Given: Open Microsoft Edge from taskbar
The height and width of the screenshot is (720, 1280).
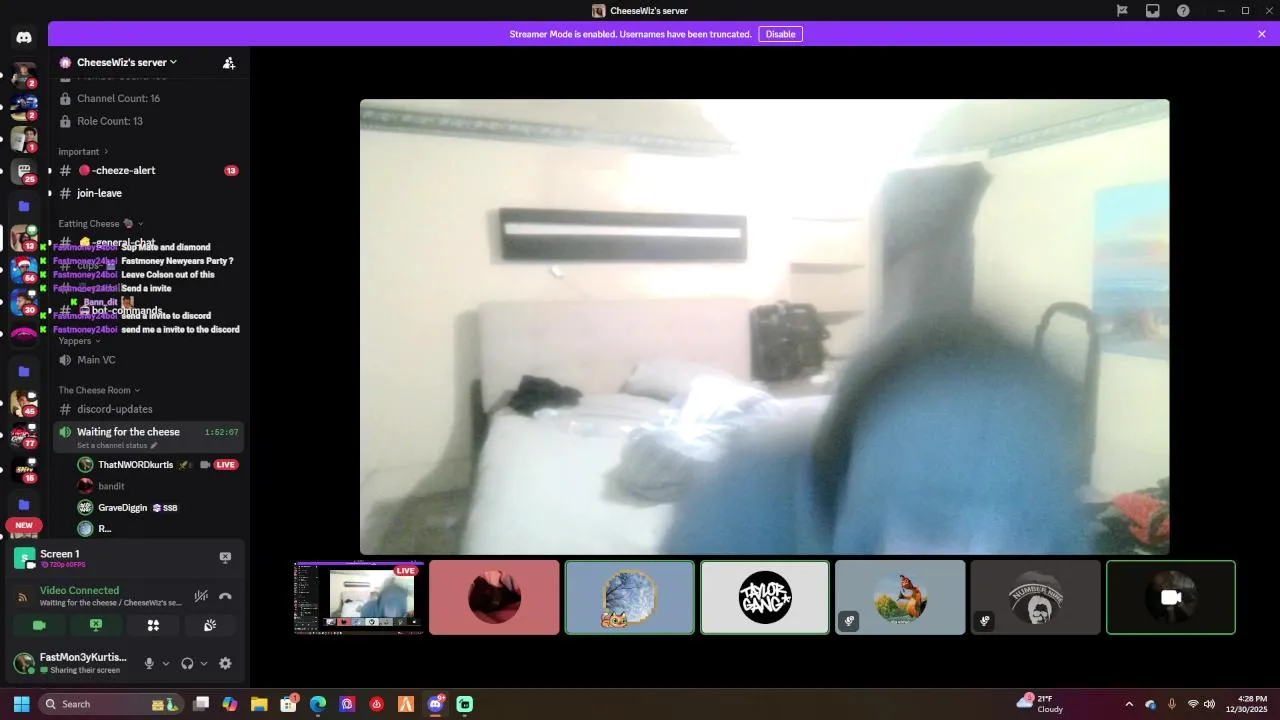Looking at the screenshot, I should coord(318,704).
